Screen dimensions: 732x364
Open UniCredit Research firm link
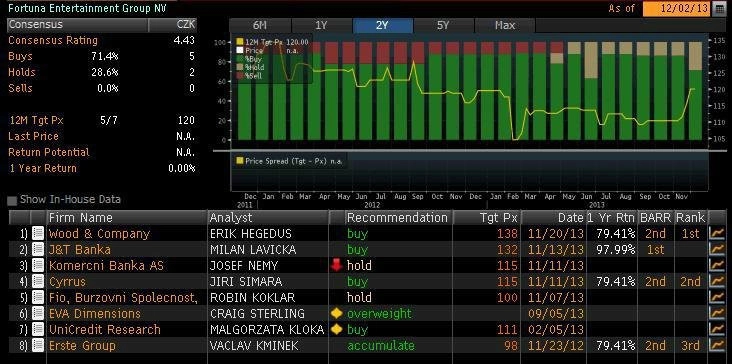105,329
